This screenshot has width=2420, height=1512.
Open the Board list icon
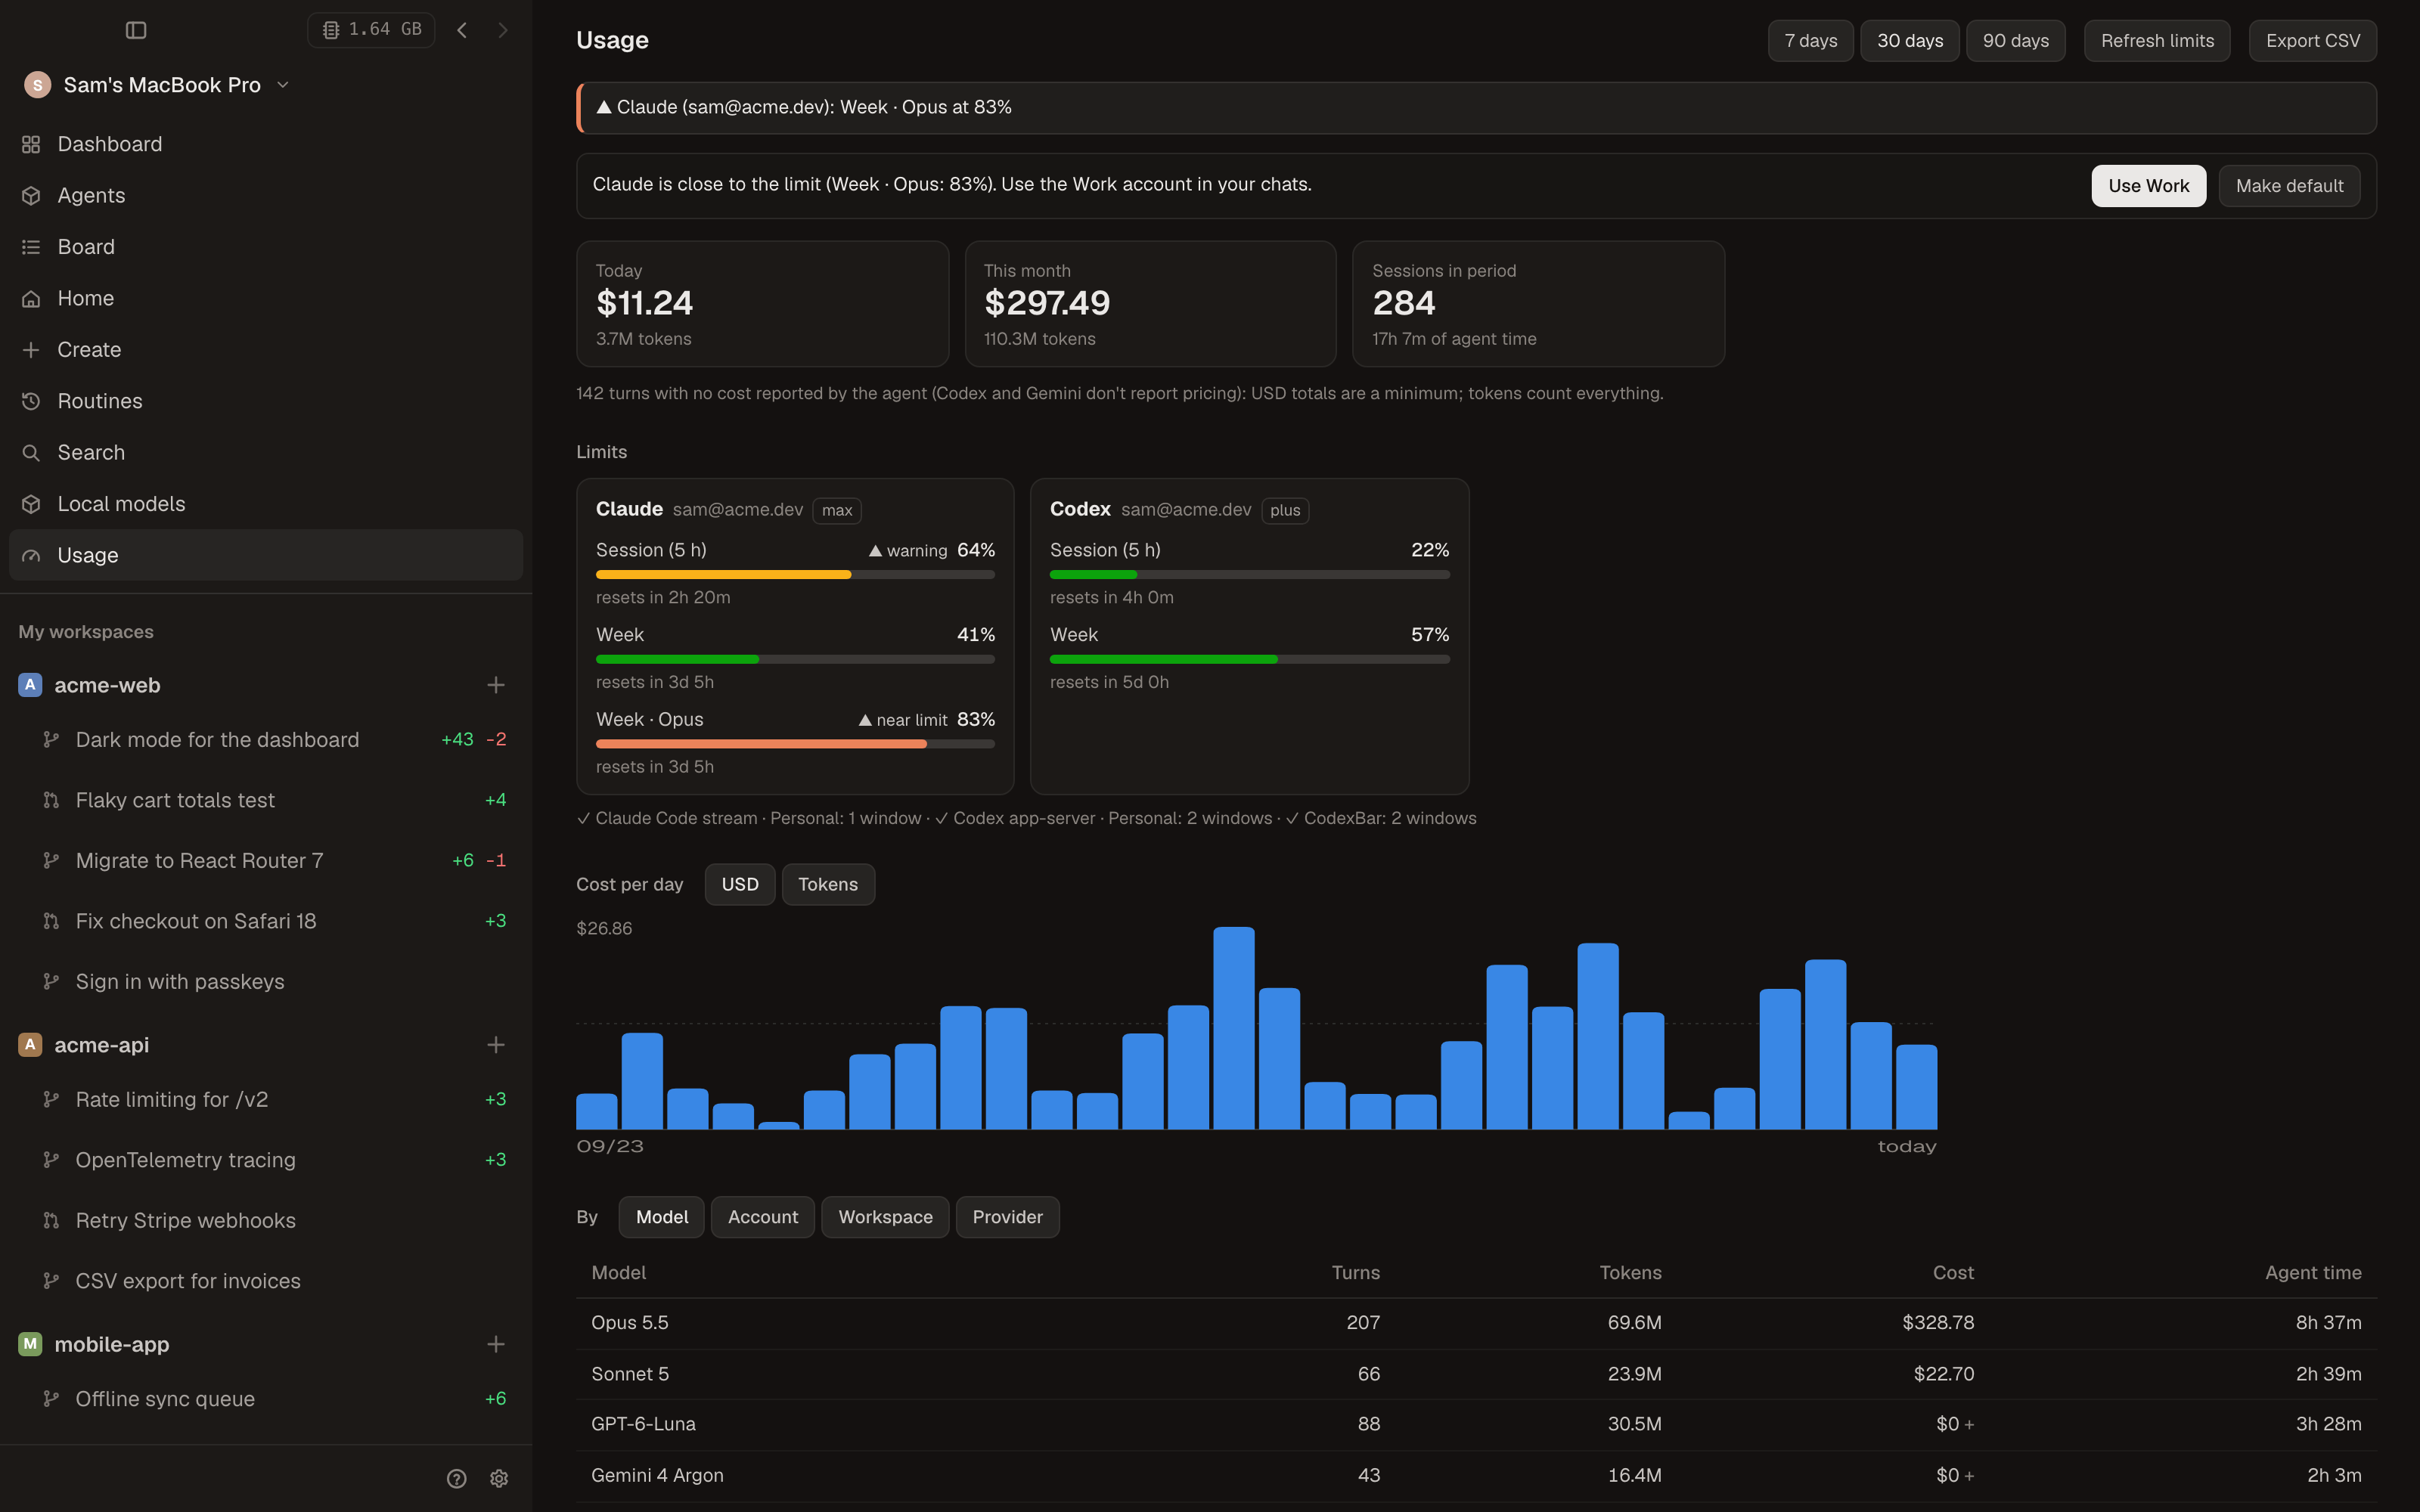coord(31,247)
